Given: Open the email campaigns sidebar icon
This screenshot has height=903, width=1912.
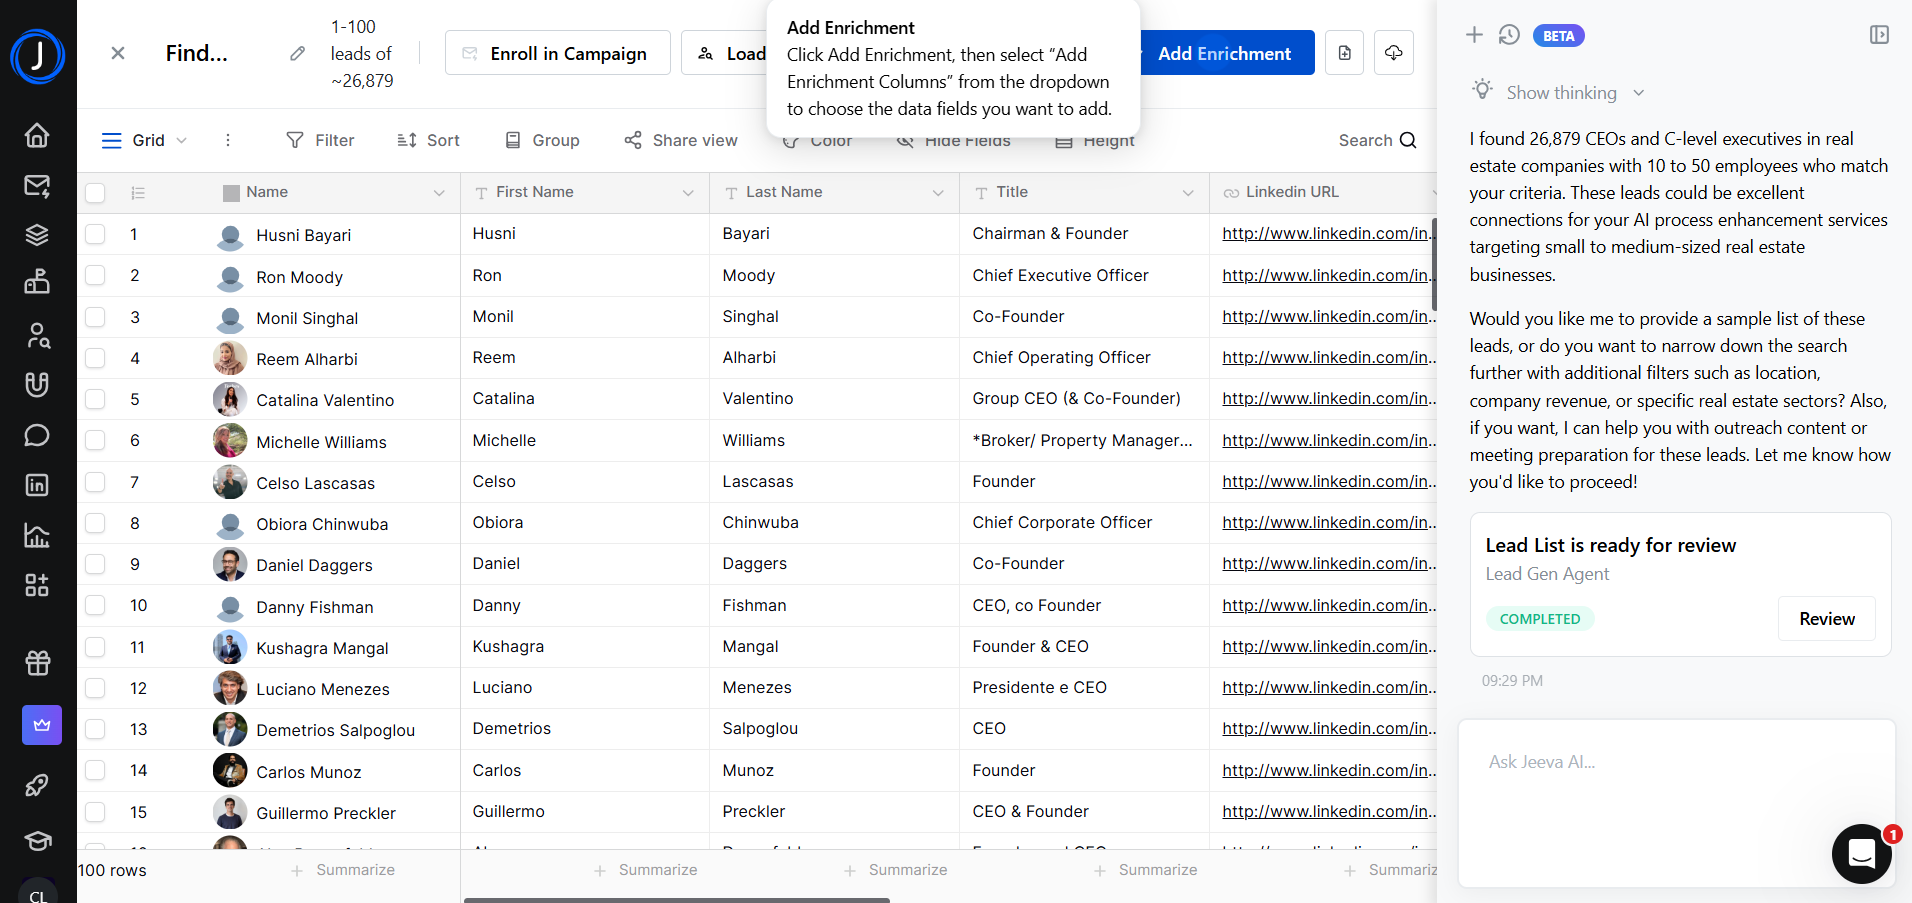Looking at the screenshot, I should (x=37, y=186).
